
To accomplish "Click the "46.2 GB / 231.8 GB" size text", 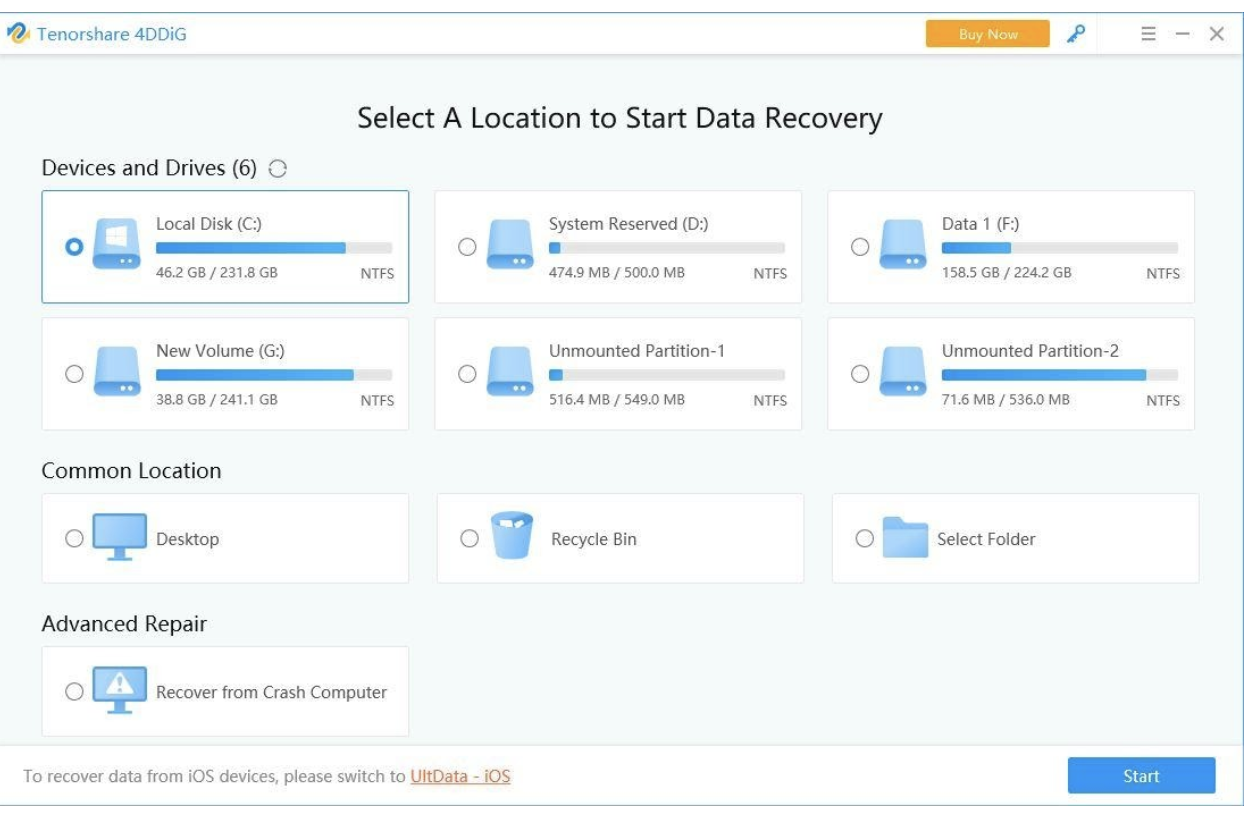I will (217, 273).
